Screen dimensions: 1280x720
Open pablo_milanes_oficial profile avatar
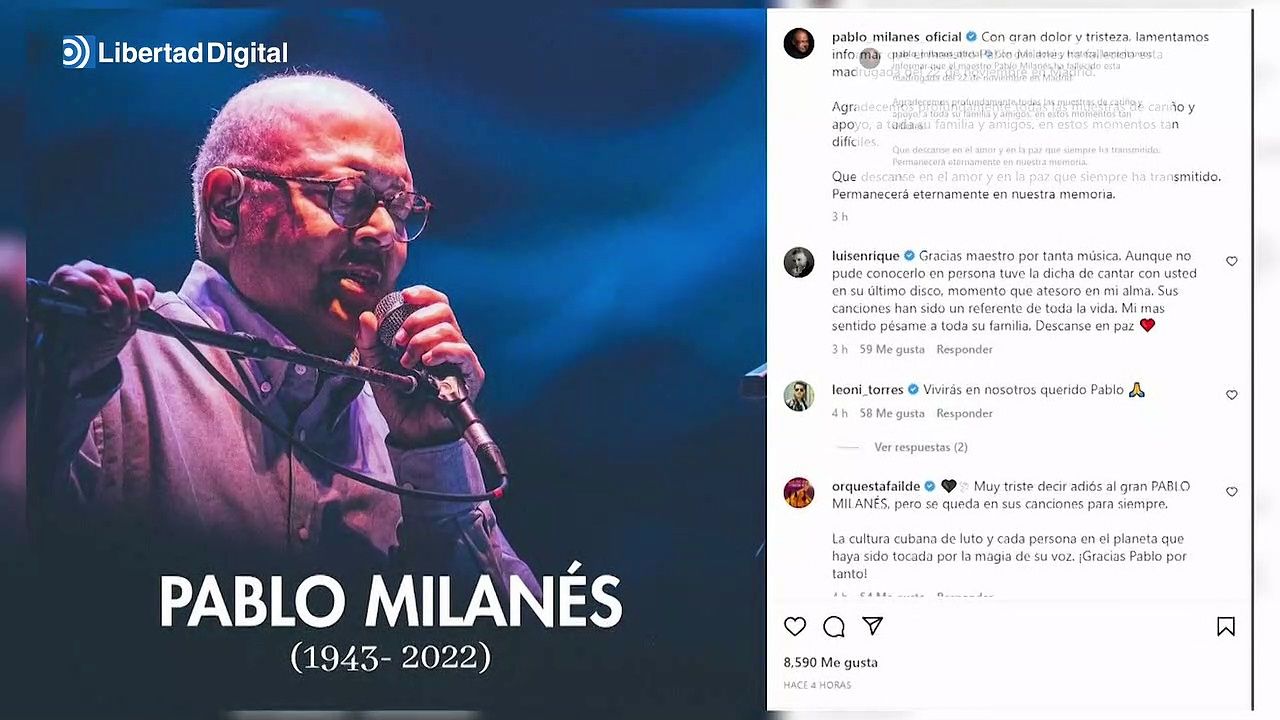click(799, 43)
